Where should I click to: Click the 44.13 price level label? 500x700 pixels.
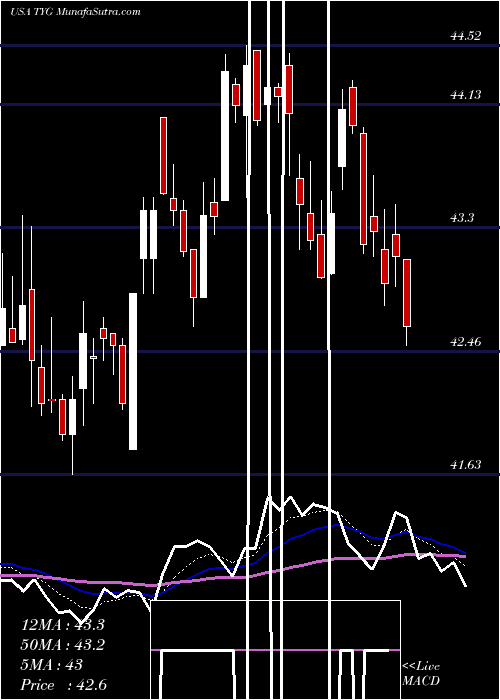466,95
